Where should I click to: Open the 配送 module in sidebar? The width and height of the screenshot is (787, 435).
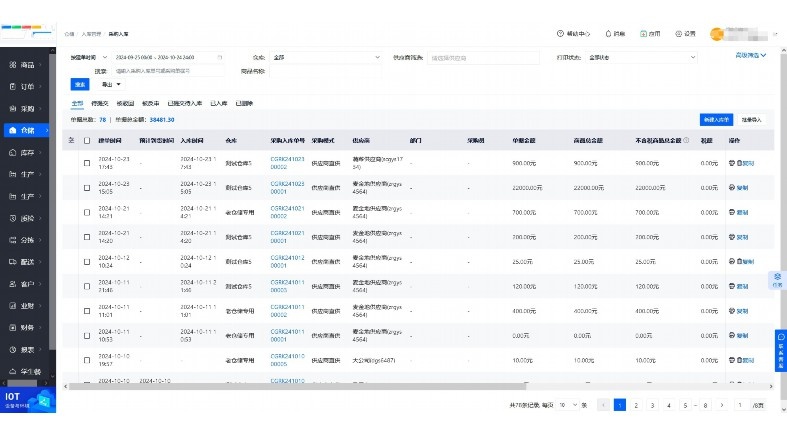click(25, 262)
